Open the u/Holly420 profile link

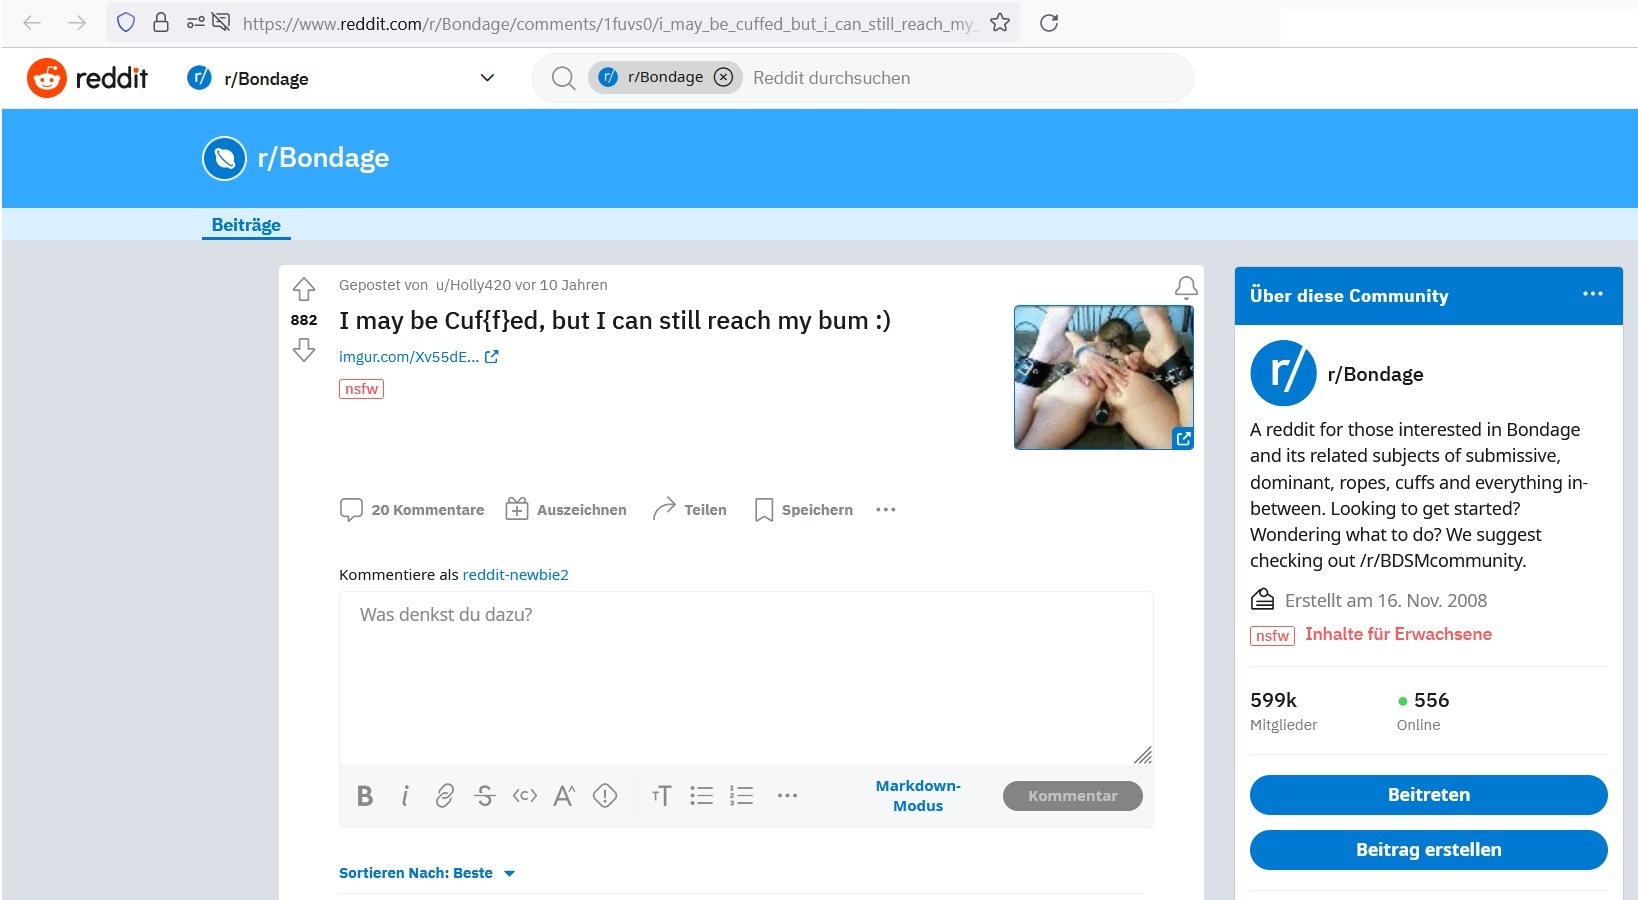(x=473, y=285)
